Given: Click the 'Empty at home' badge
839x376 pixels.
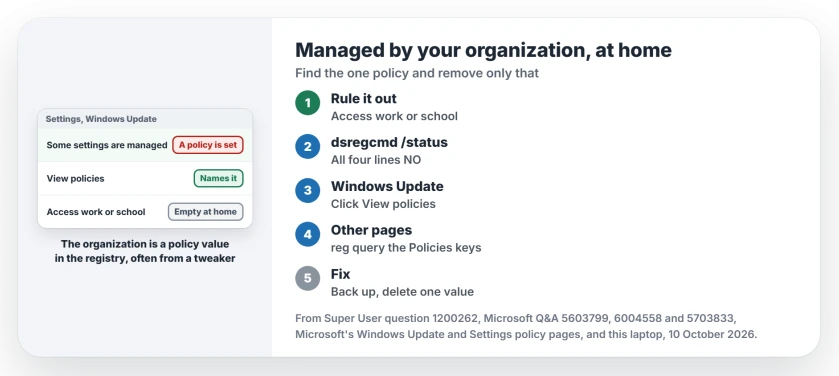Looking at the screenshot, I should (x=205, y=212).
